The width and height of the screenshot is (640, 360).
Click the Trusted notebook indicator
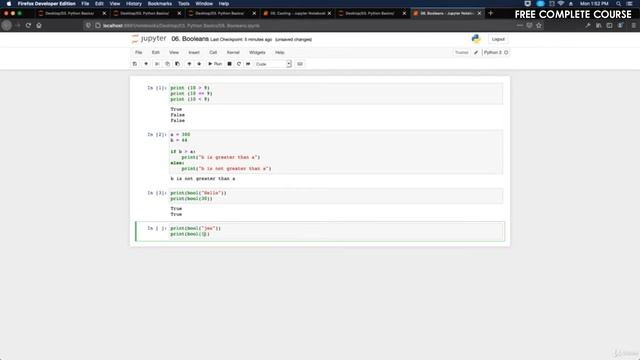click(462, 53)
